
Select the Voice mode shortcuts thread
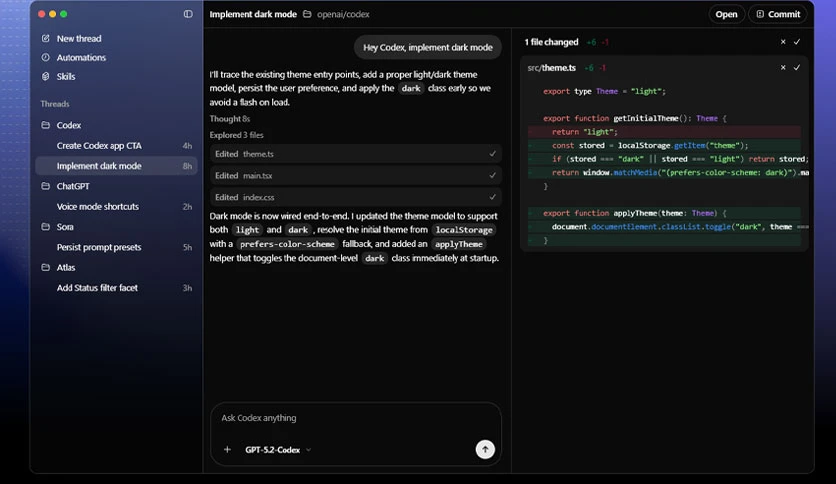tap(116, 206)
